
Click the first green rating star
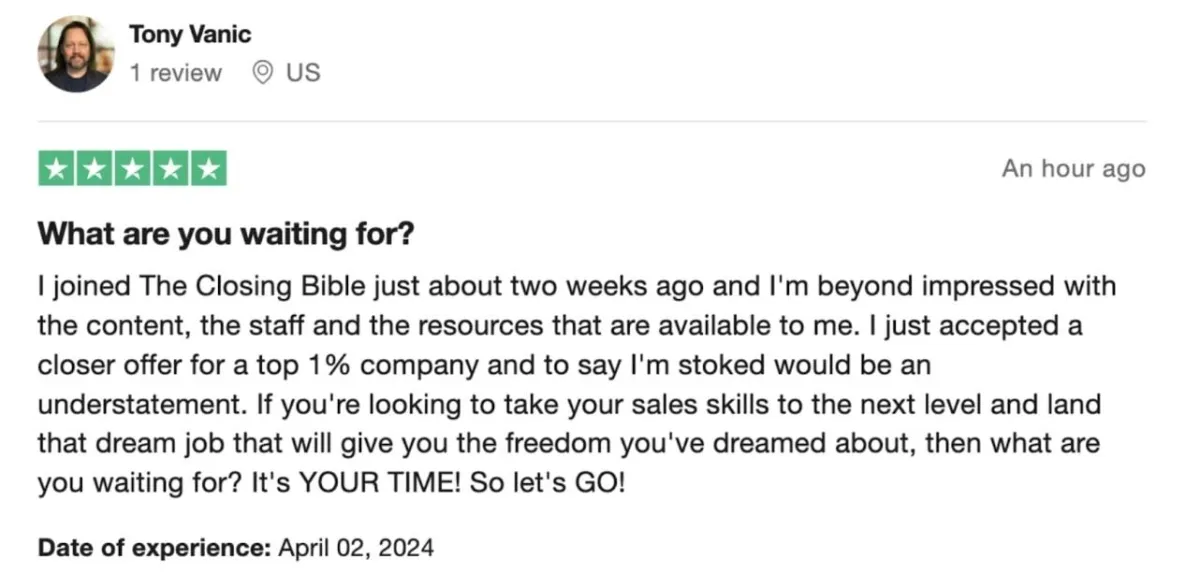57,168
